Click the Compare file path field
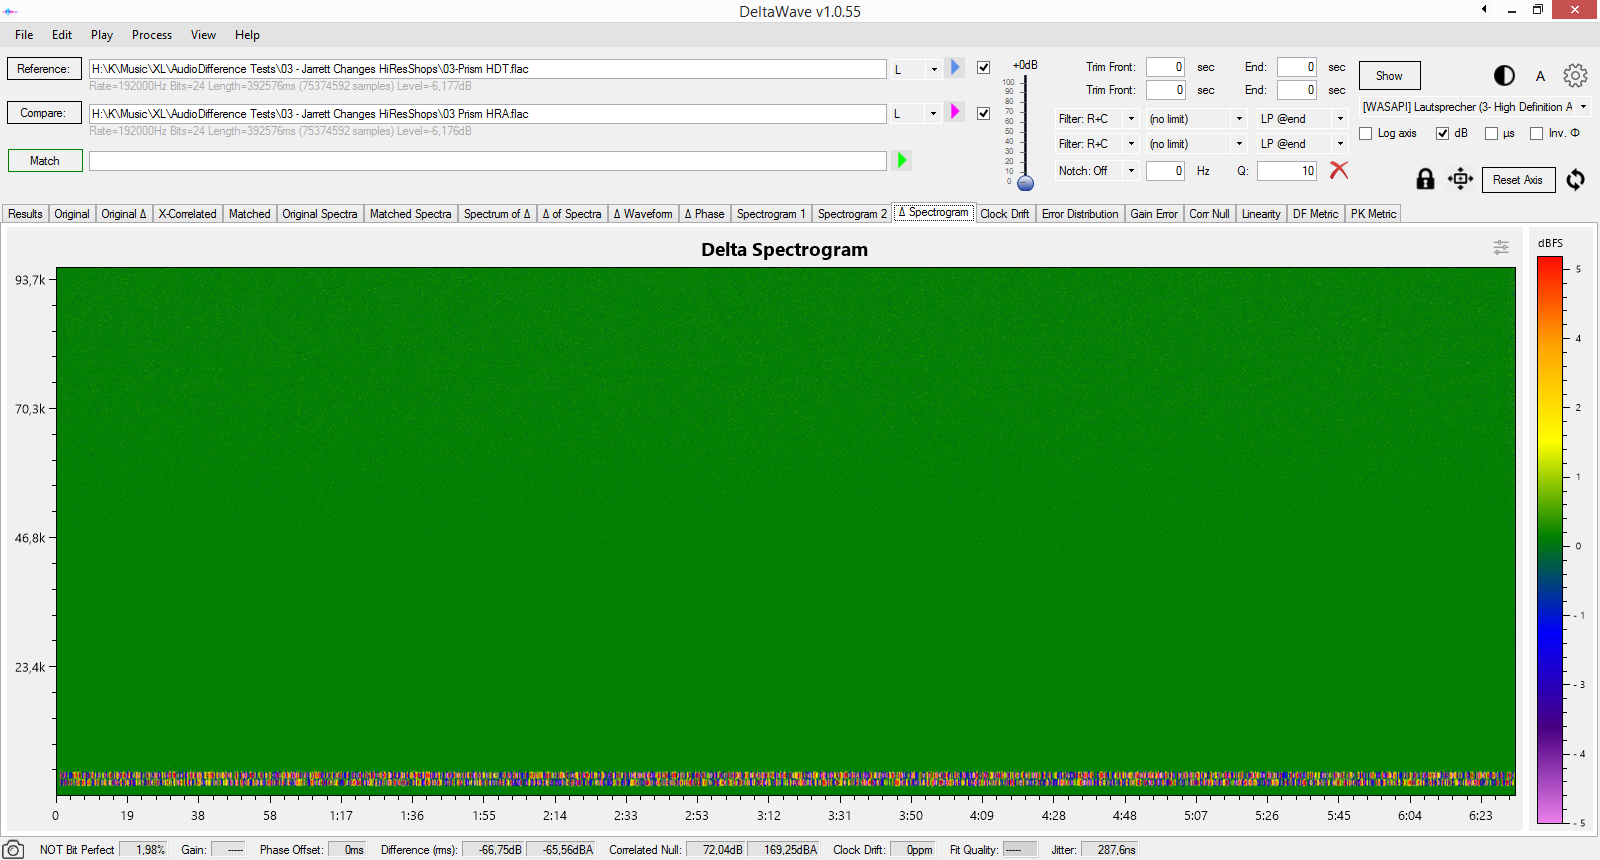The height and width of the screenshot is (860, 1600). tap(487, 113)
